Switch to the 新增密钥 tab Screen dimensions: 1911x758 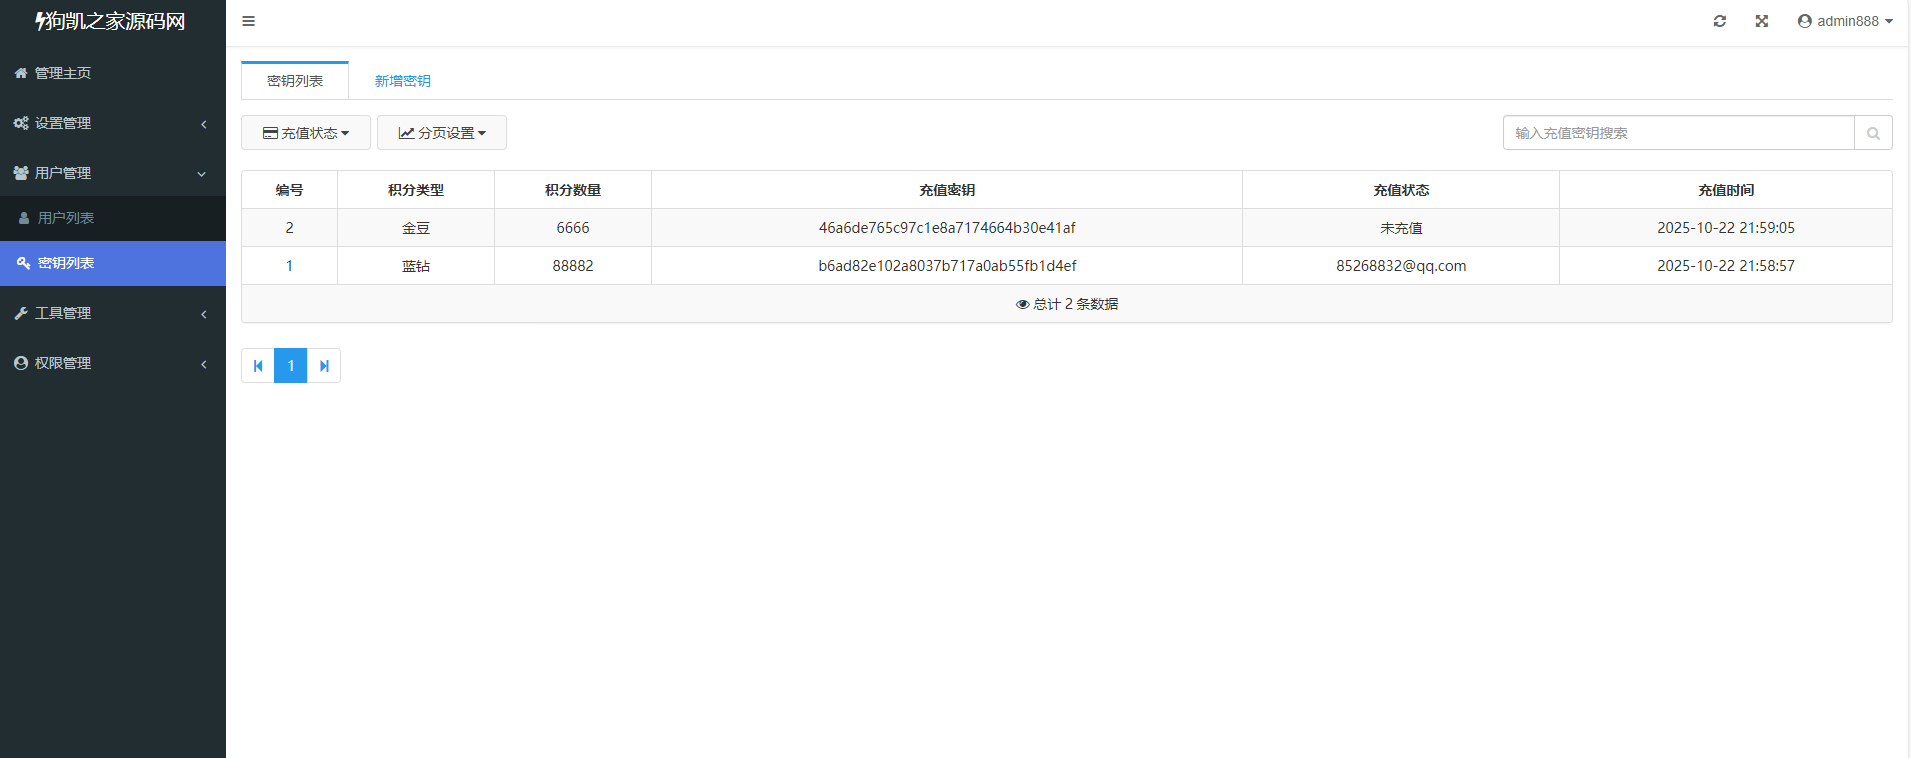403,81
